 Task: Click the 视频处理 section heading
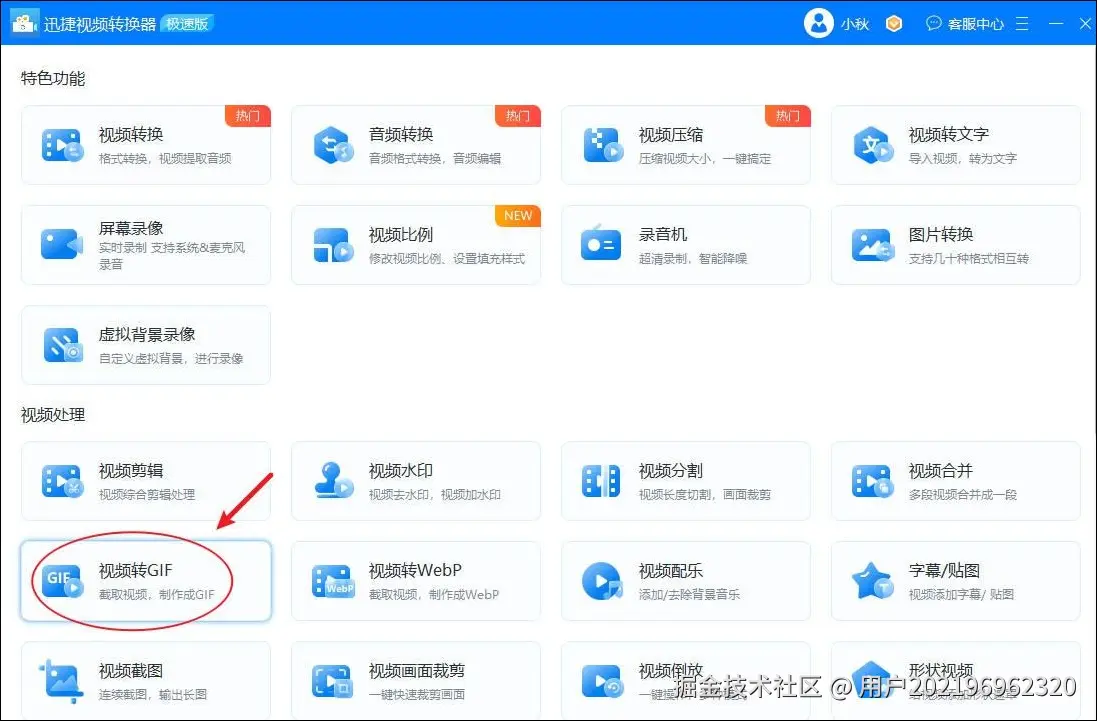point(53,415)
